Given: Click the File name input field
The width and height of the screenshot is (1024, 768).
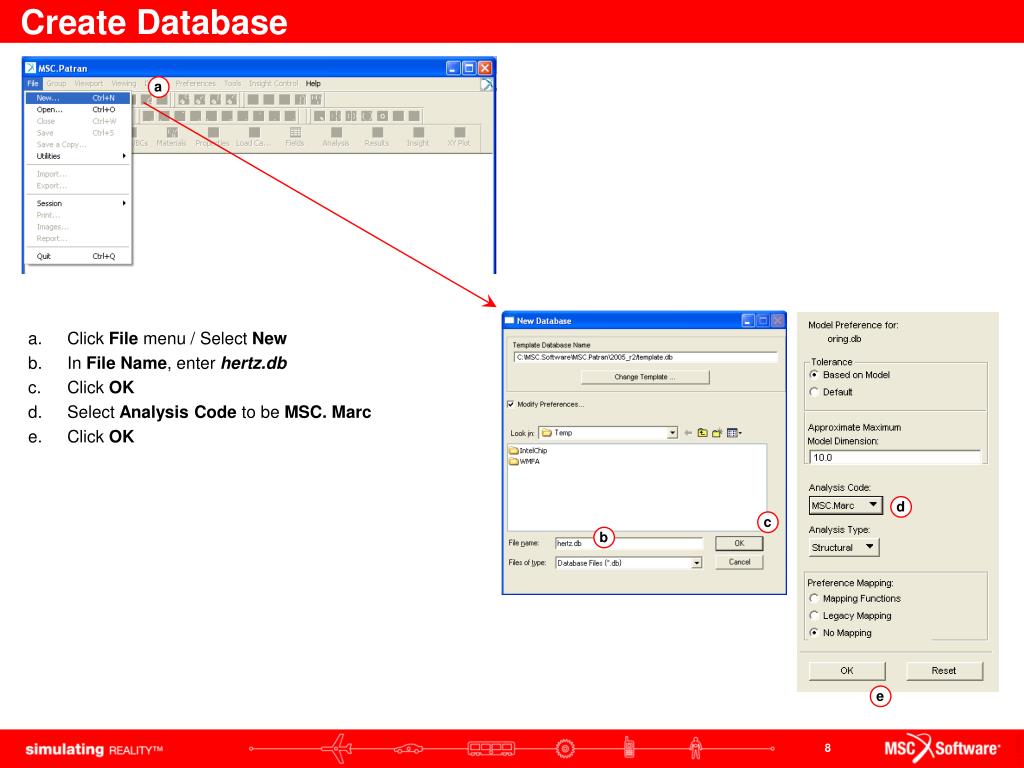Looking at the screenshot, I should 628,543.
